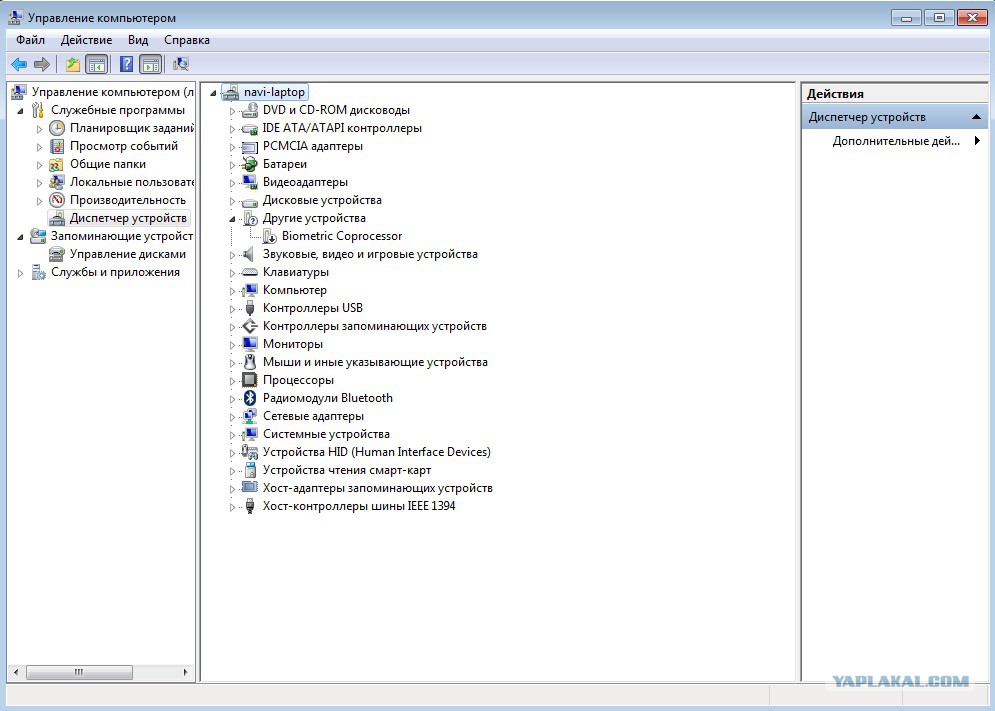Click the mouse icon for Мыши
This screenshot has width=995, height=711.
[x=249, y=362]
